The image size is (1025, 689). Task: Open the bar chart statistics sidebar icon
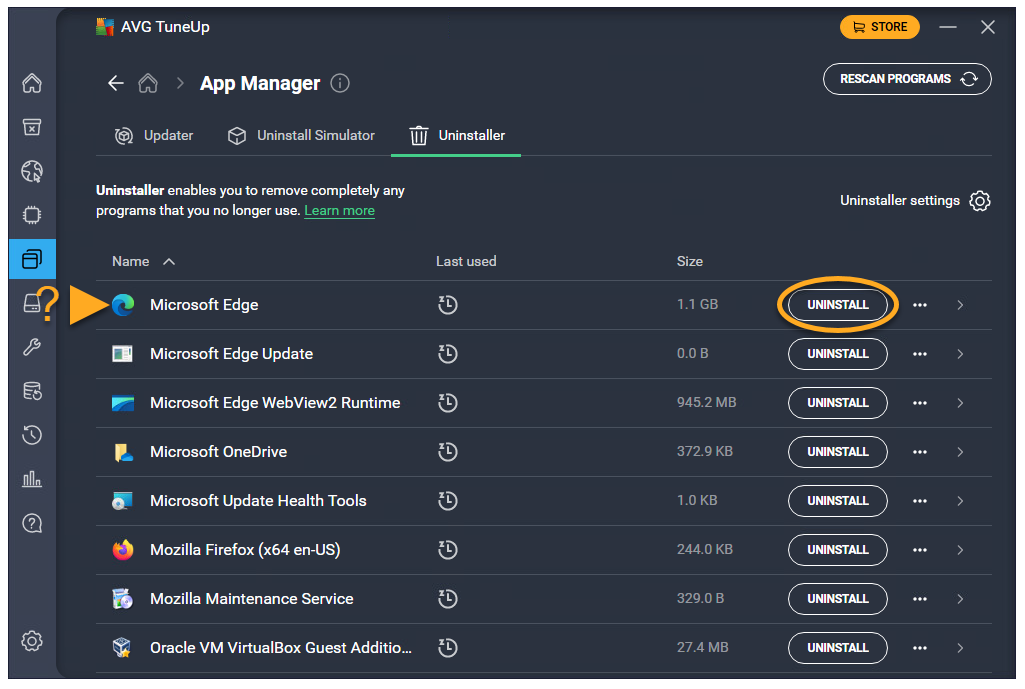point(32,479)
